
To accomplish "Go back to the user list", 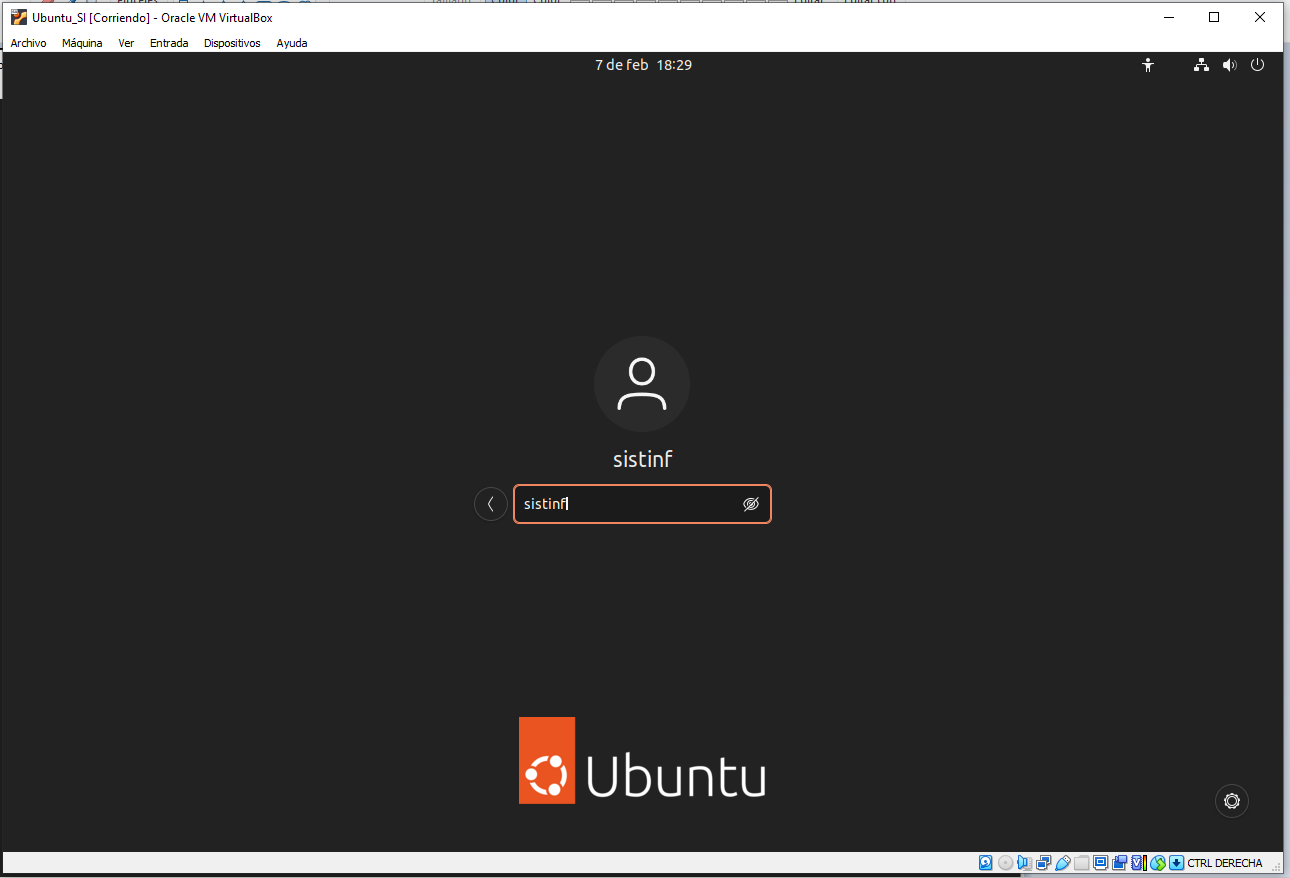I will 490,504.
